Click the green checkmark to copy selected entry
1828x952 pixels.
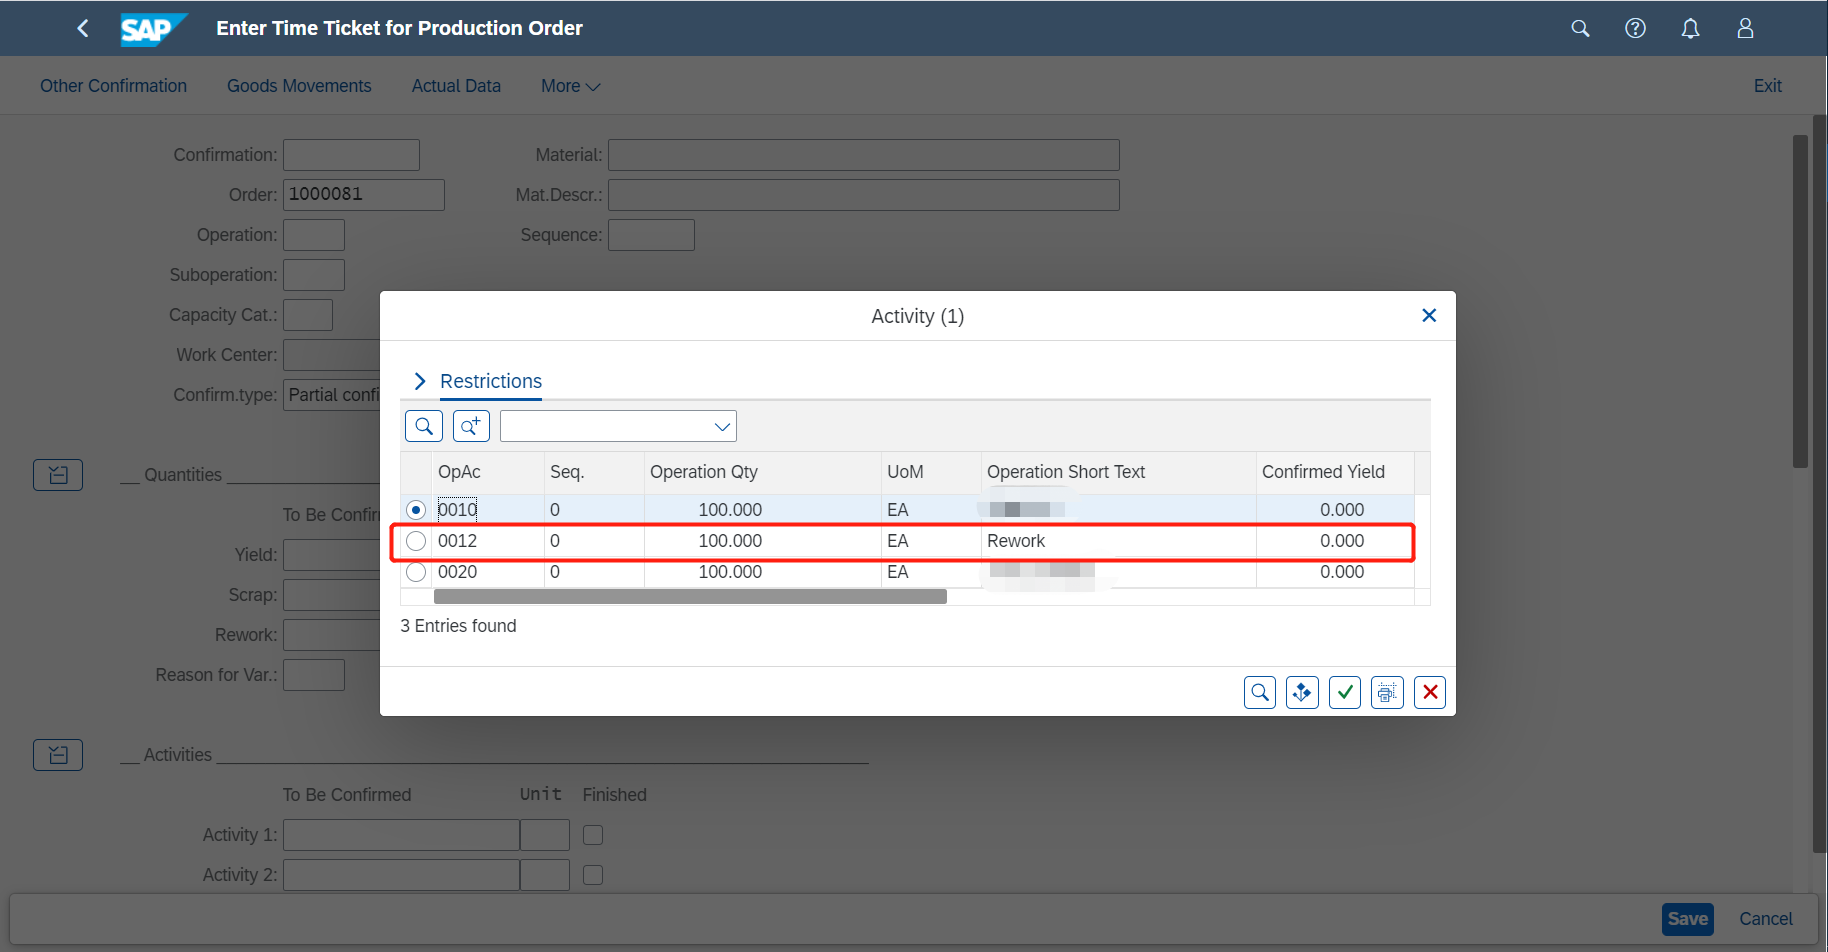pyautogui.click(x=1344, y=692)
